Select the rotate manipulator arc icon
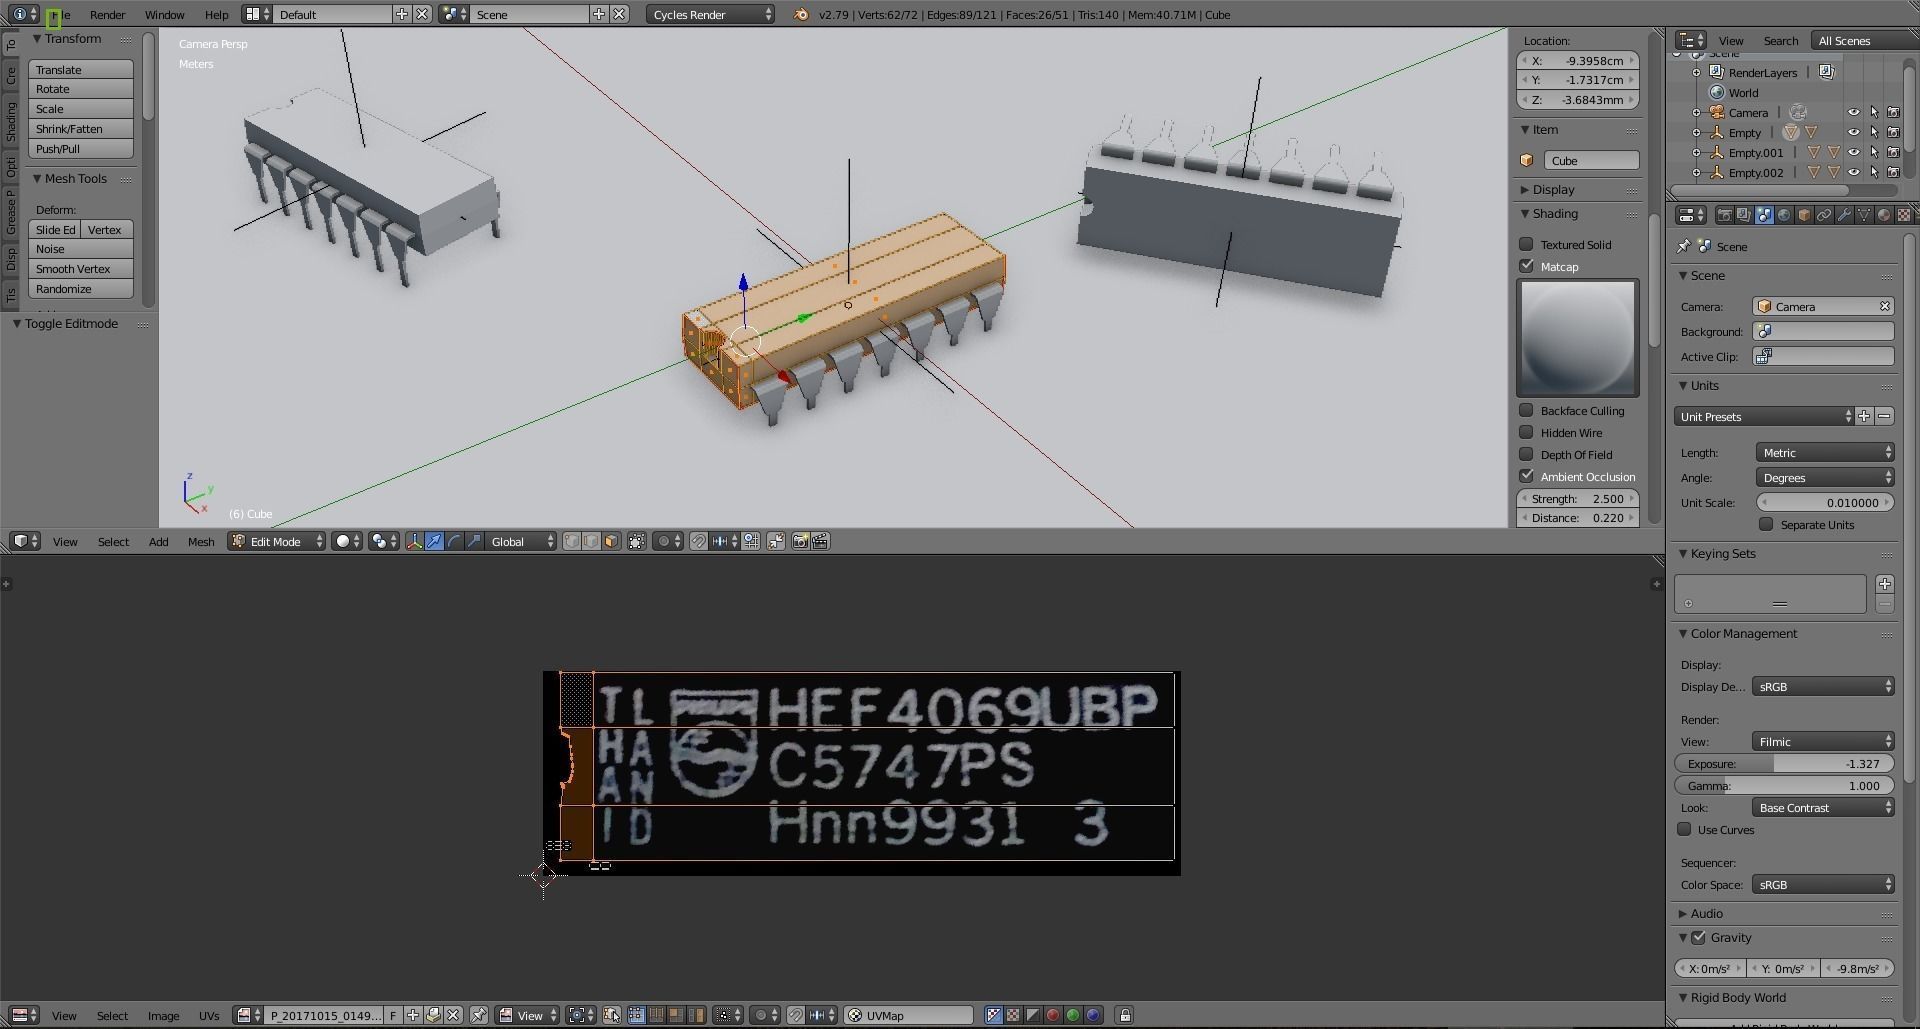Viewport: 1920px width, 1029px height. 454,541
